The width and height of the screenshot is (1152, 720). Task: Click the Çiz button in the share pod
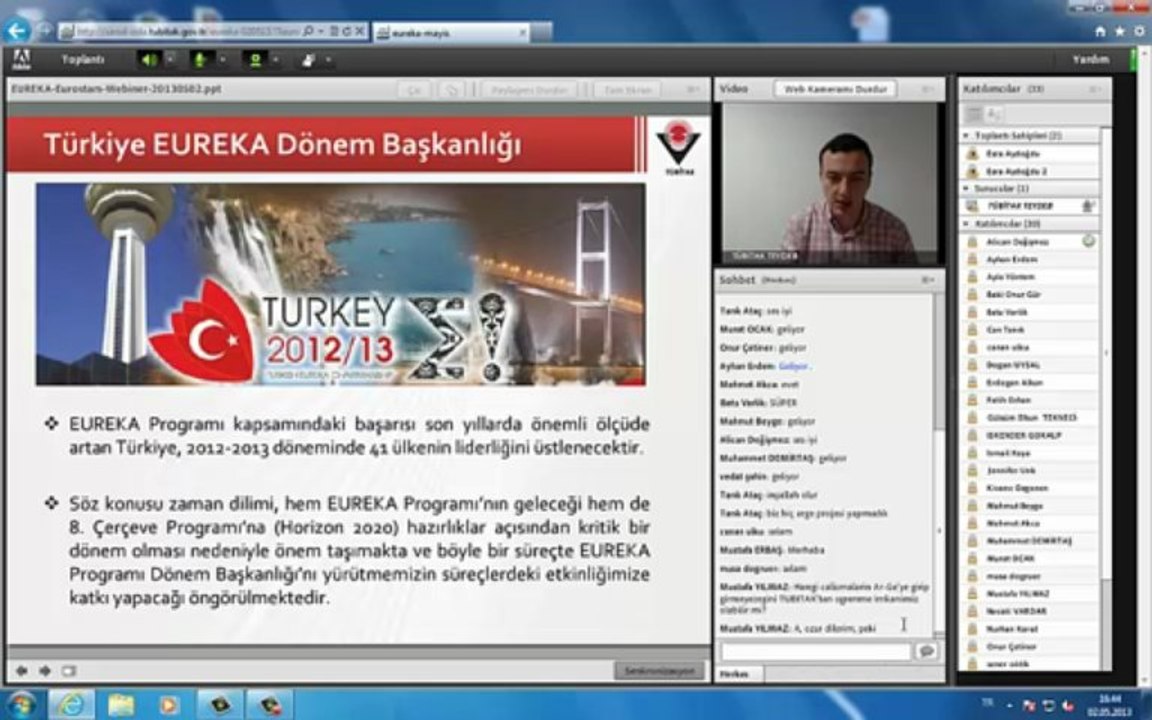[x=415, y=90]
